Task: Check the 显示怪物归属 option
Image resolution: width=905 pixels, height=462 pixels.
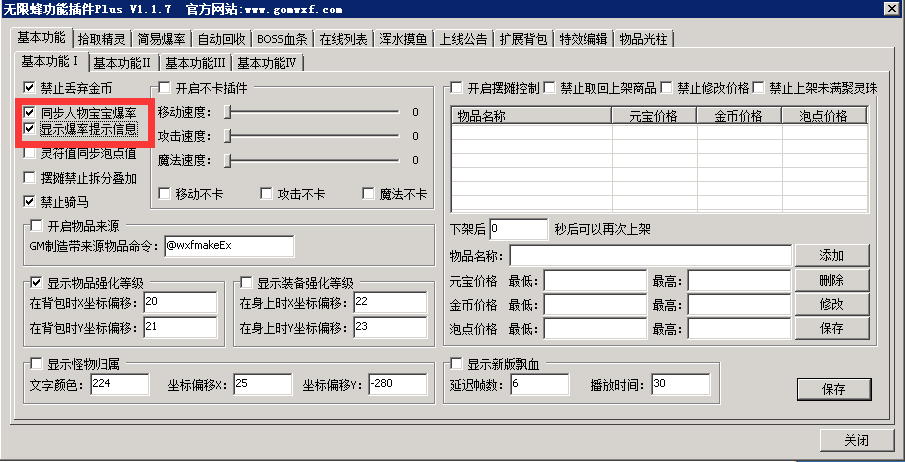Action: click(37, 364)
